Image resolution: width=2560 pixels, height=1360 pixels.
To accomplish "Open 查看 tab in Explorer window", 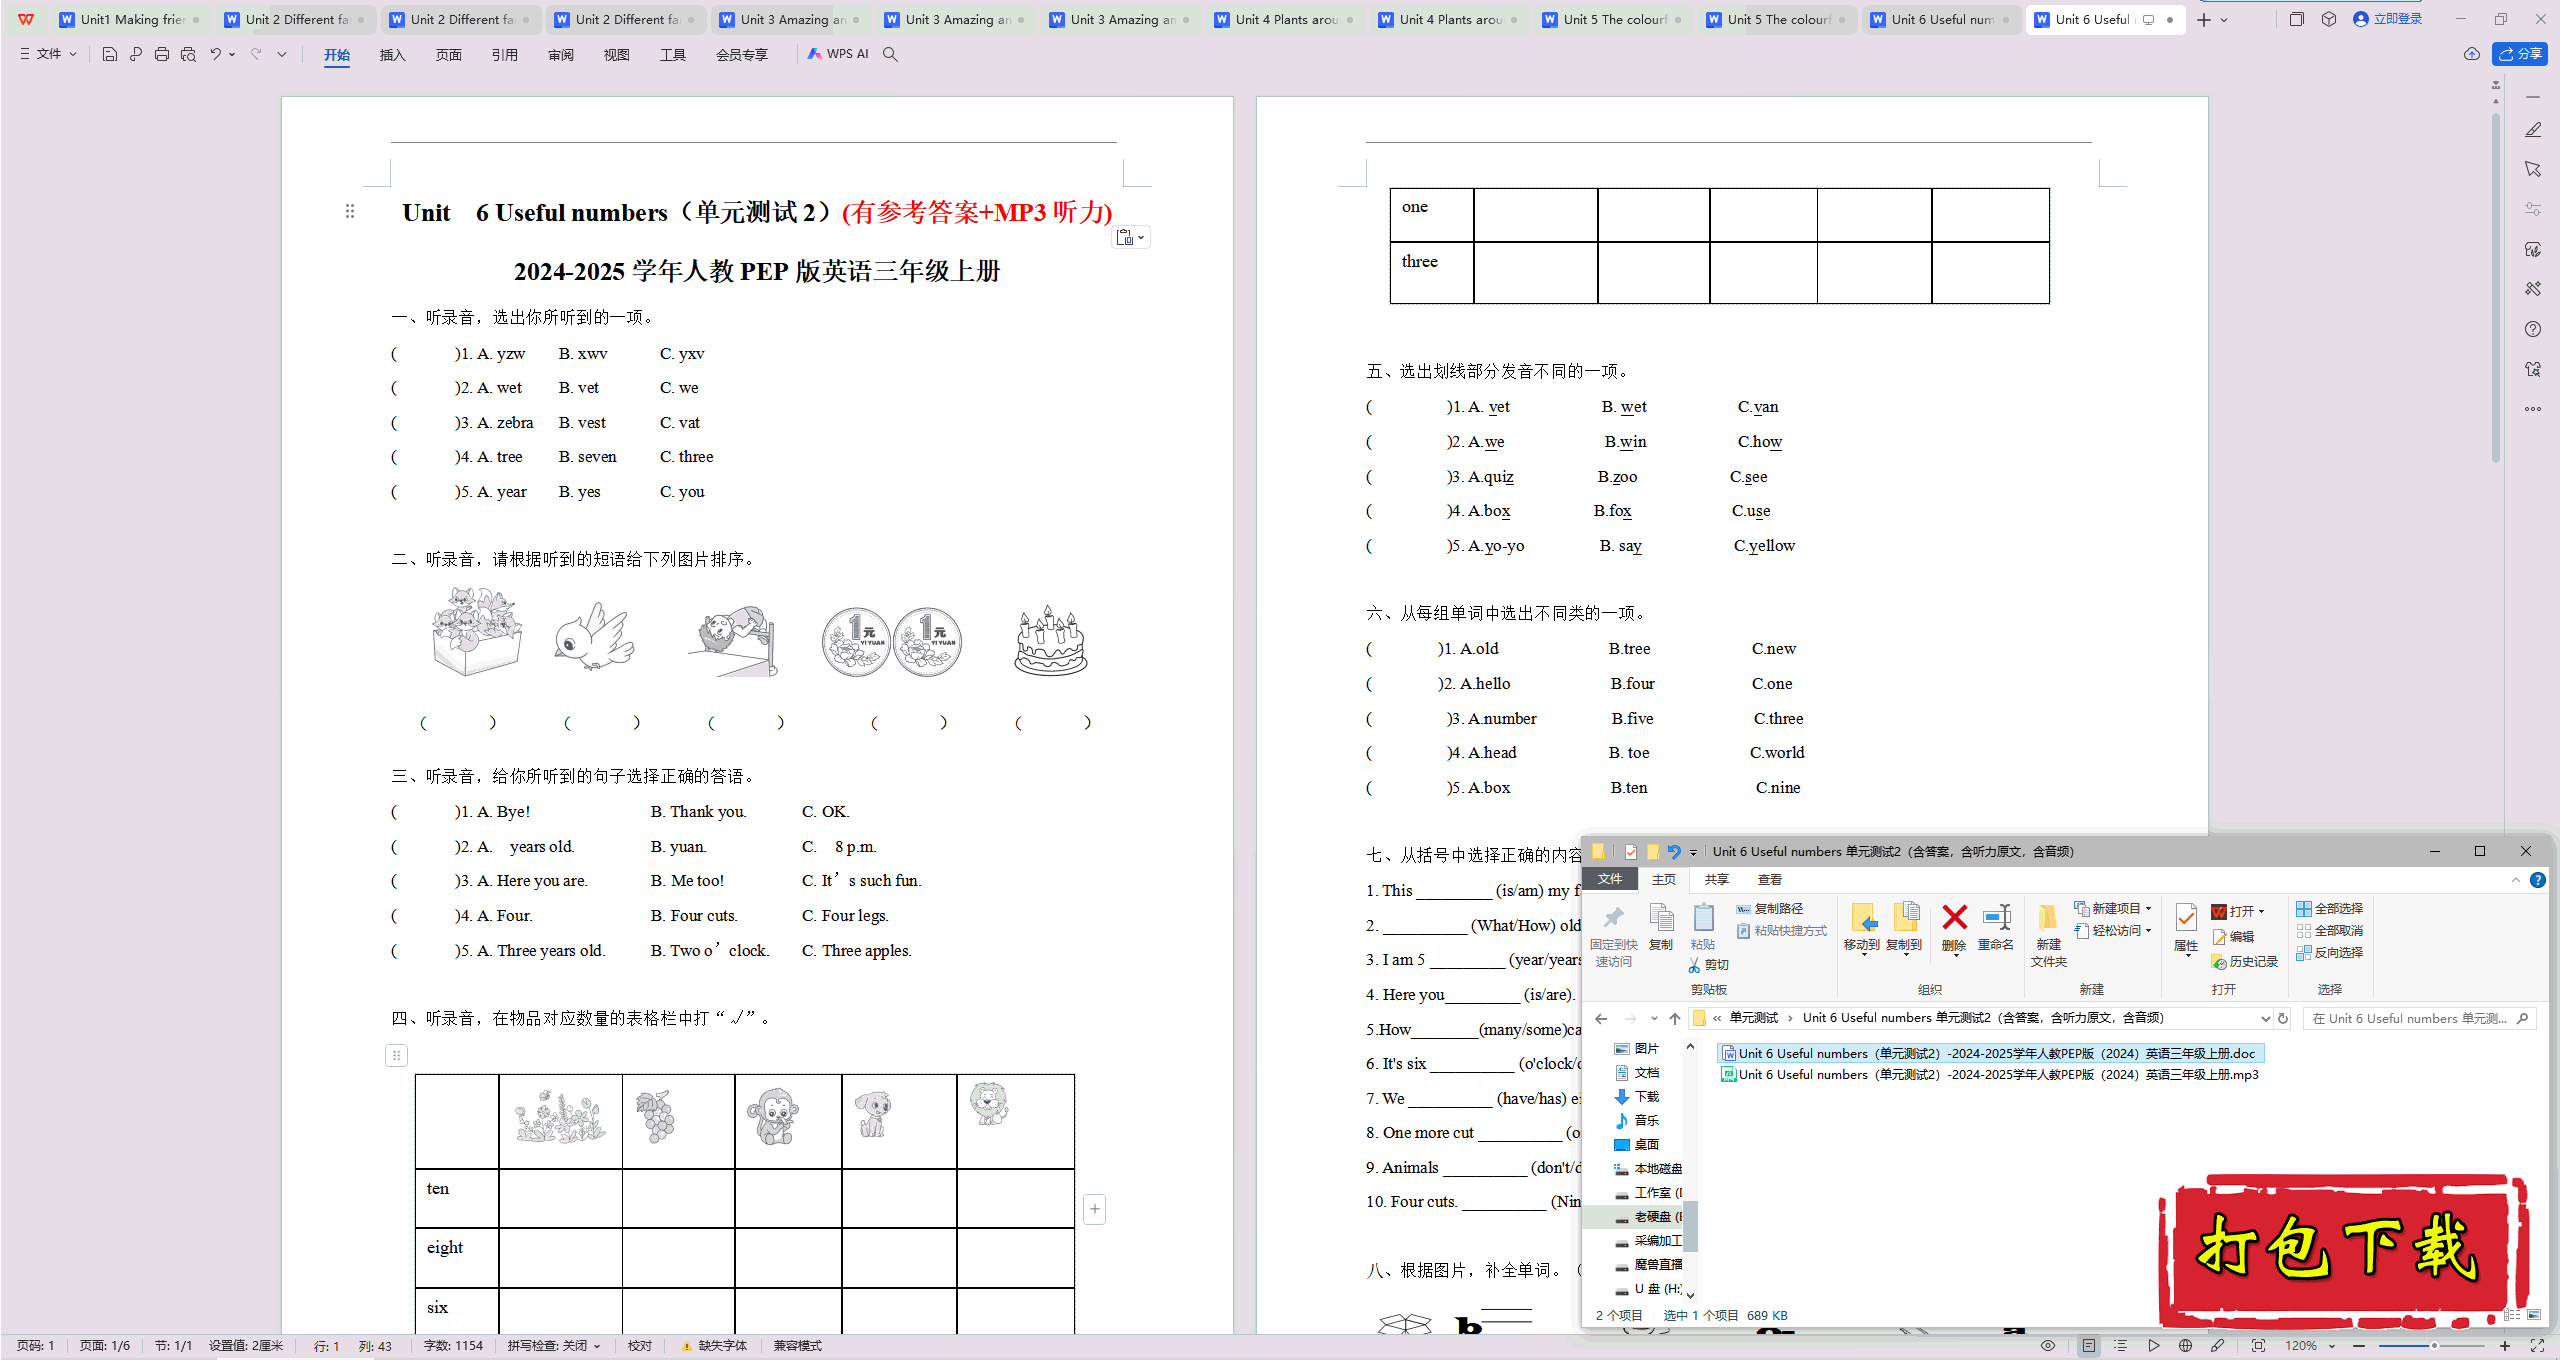I will point(1770,880).
